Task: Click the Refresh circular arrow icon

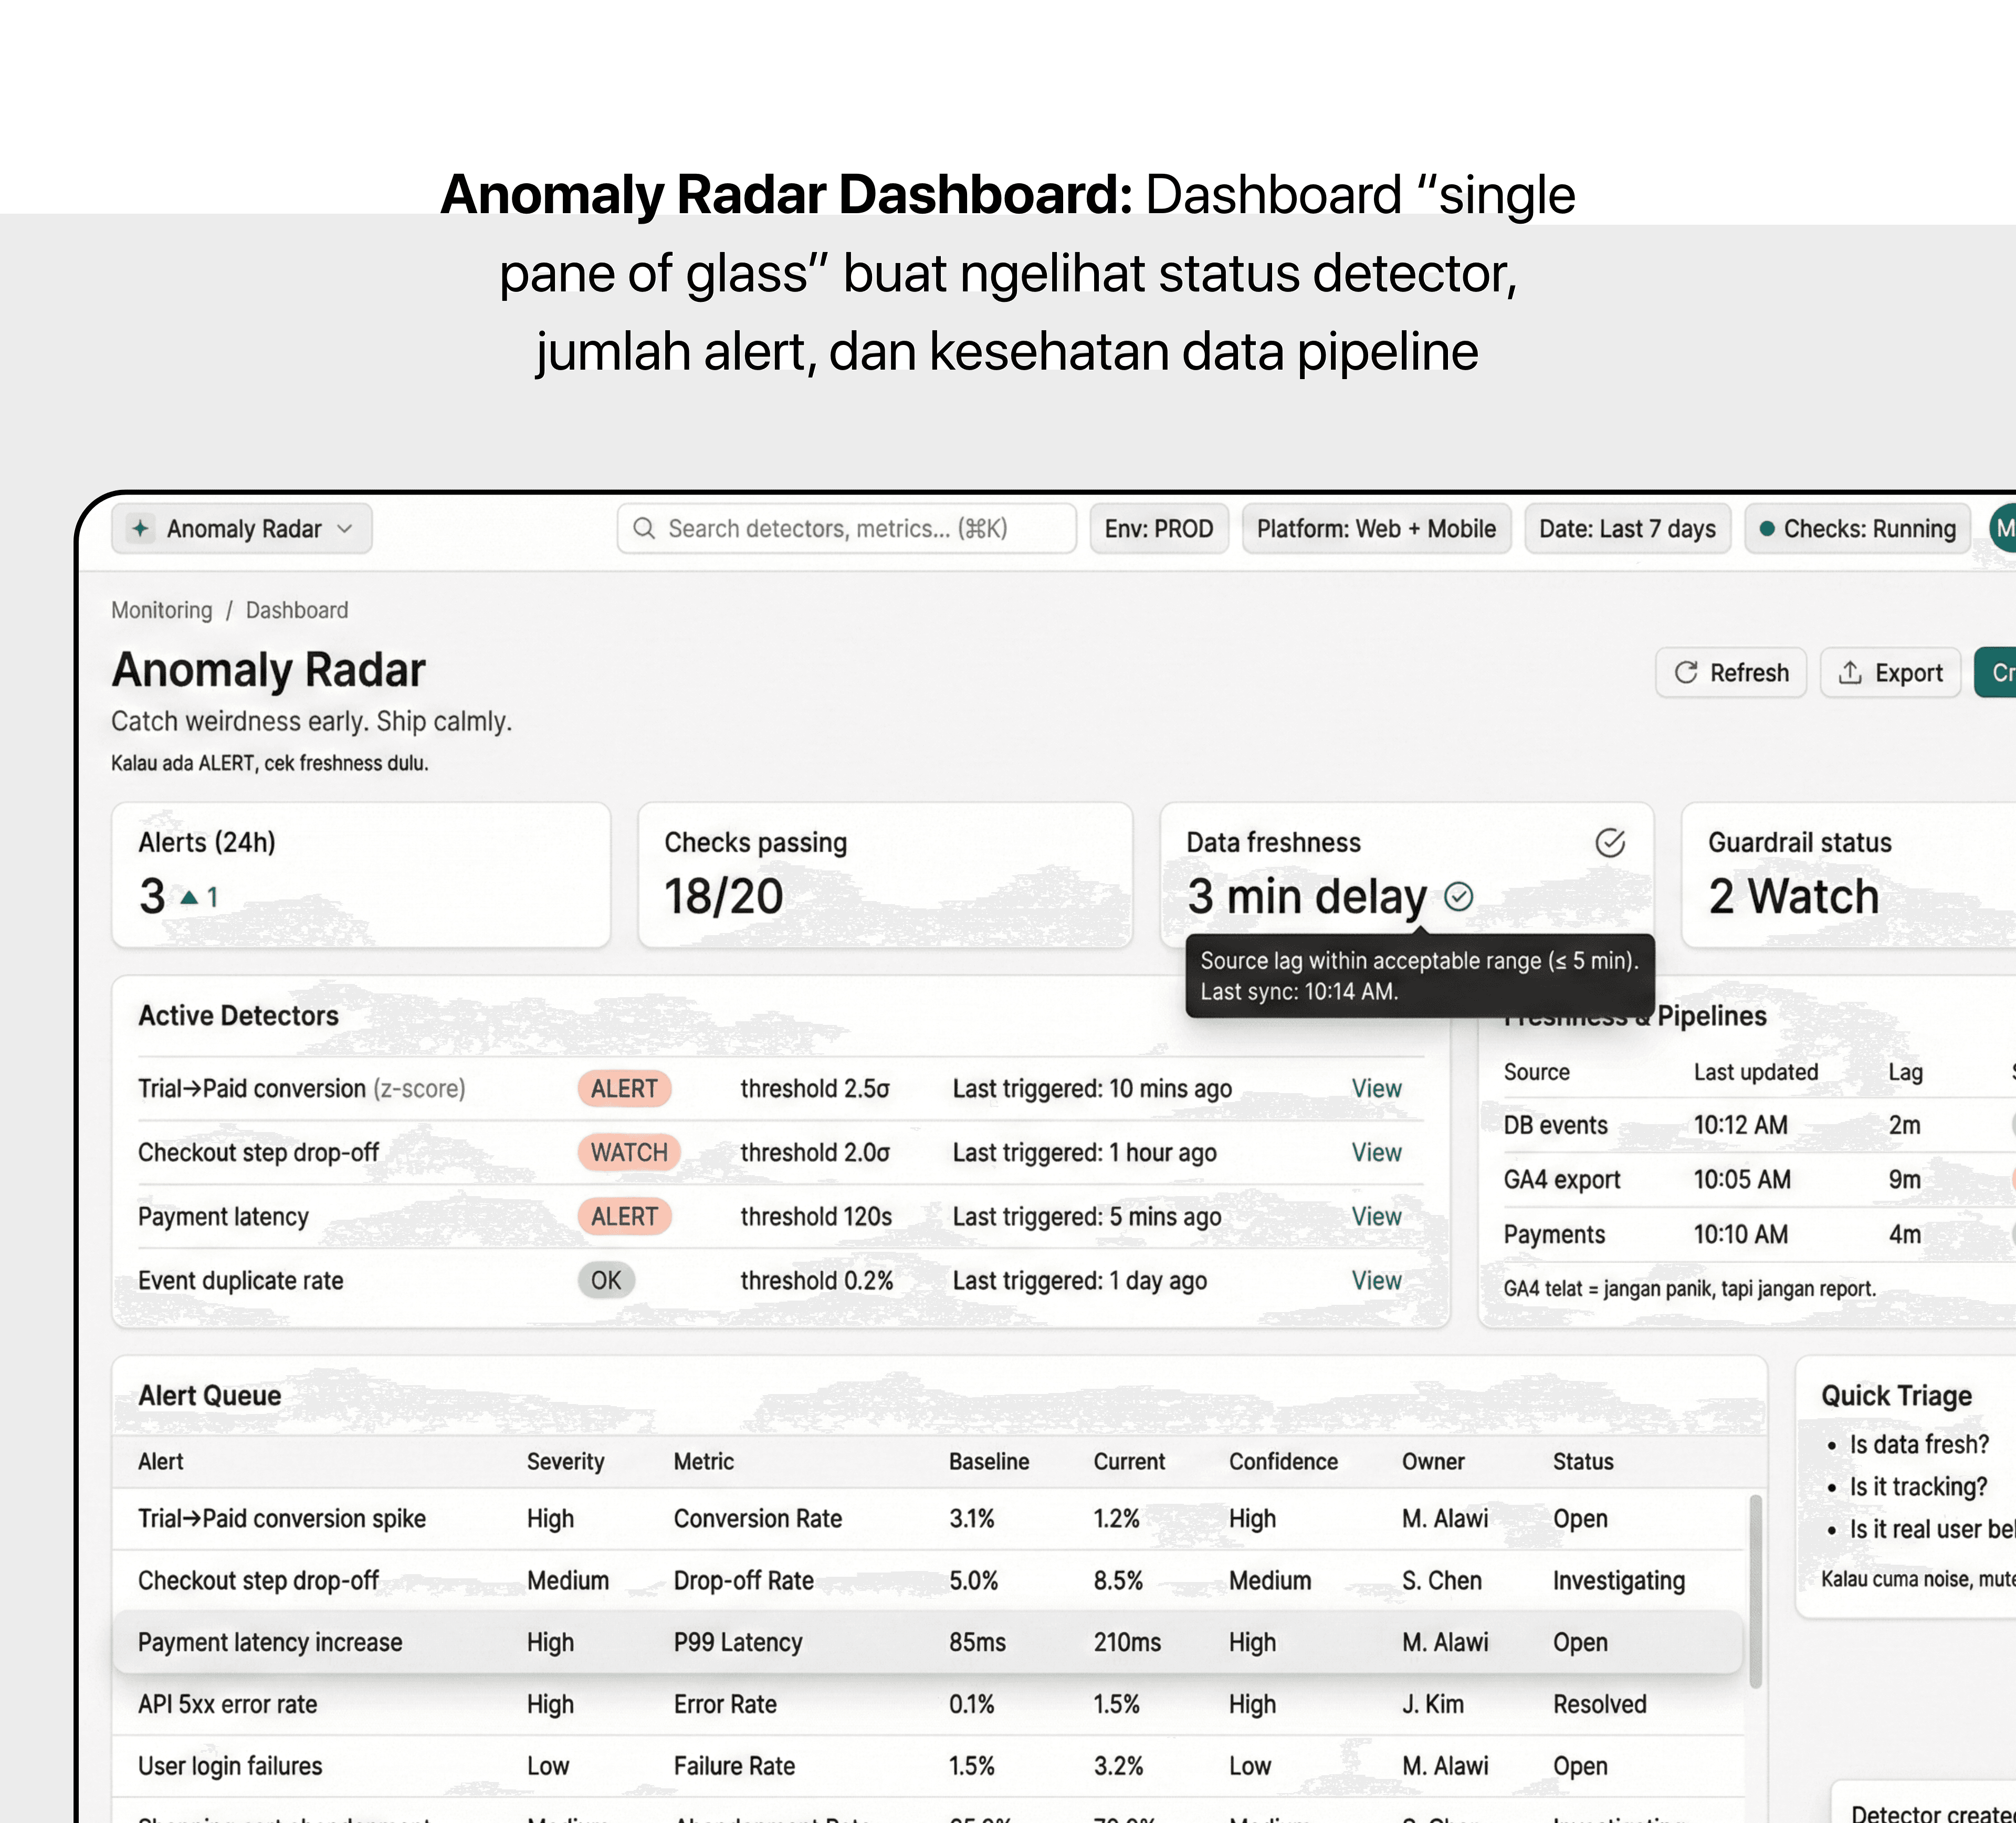Action: [1686, 672]
